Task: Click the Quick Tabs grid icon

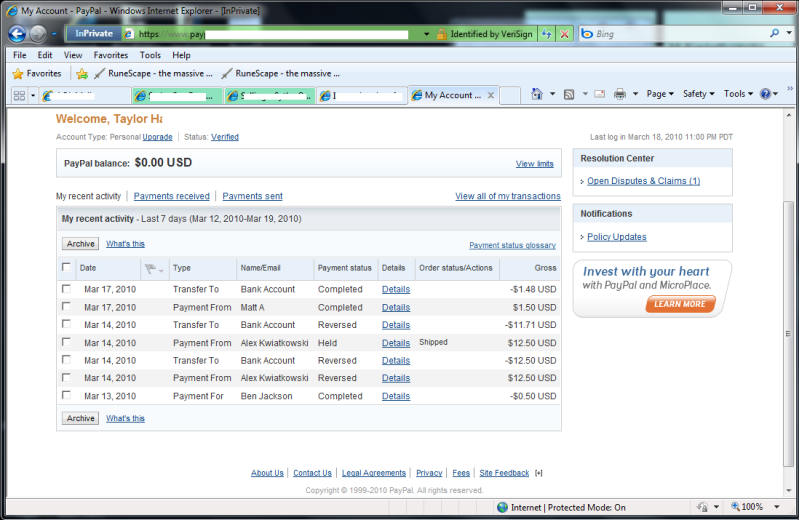Action: (x=19, y=95)
